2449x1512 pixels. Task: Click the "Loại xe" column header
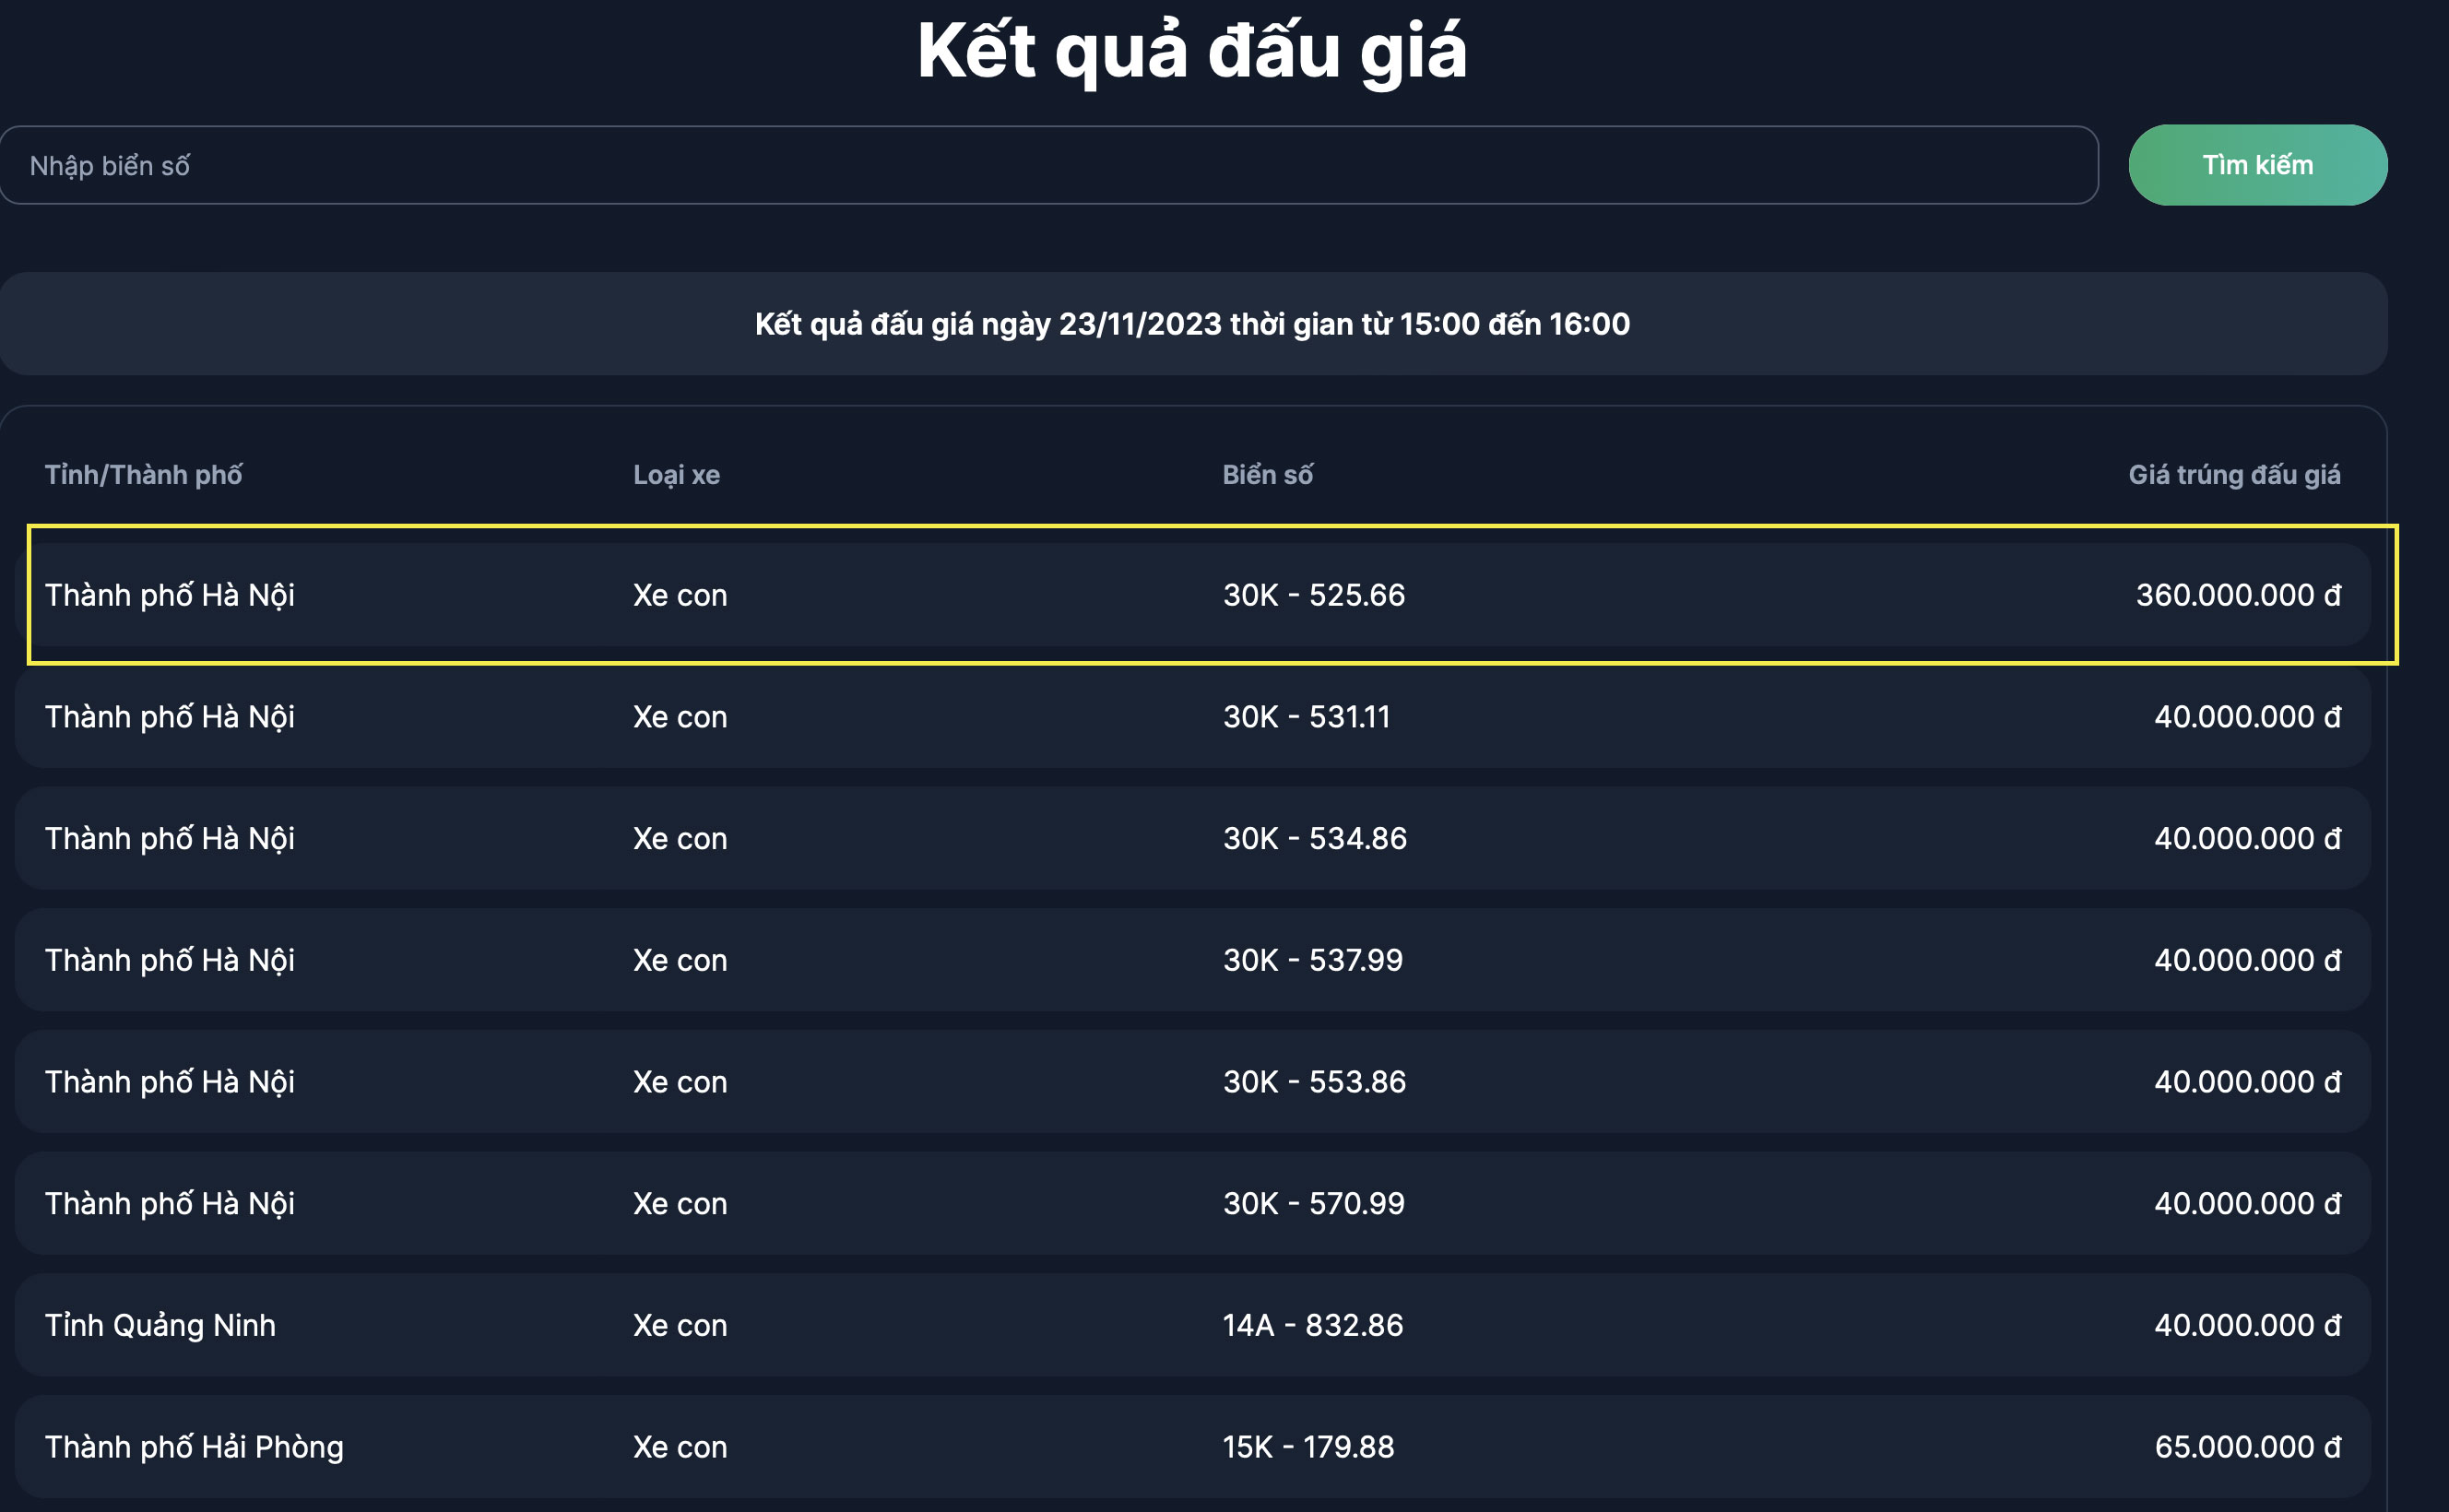[x=676, y=474]
